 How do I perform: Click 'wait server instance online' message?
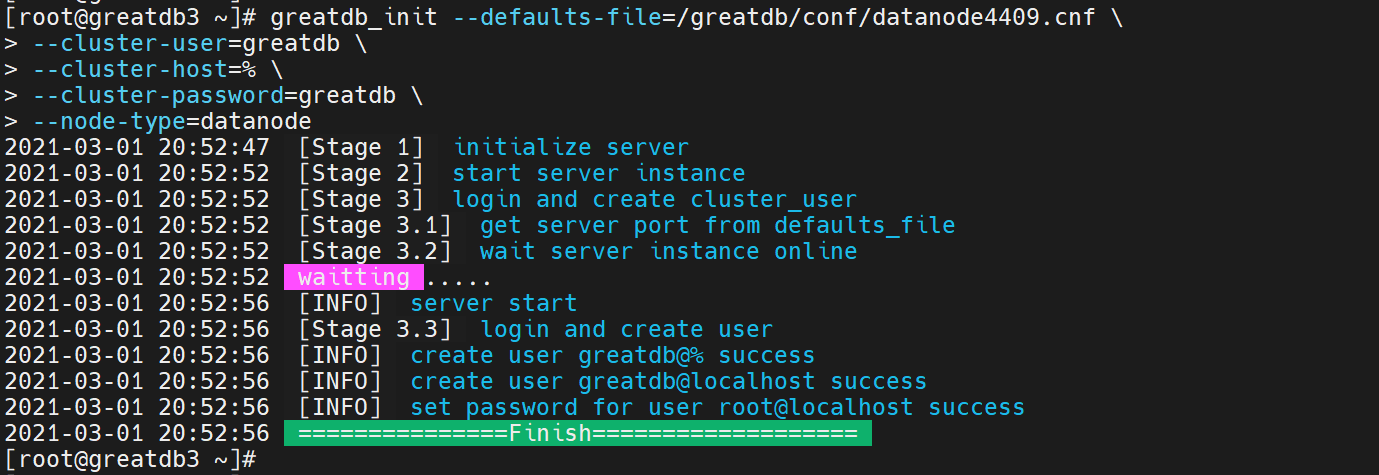669,252
